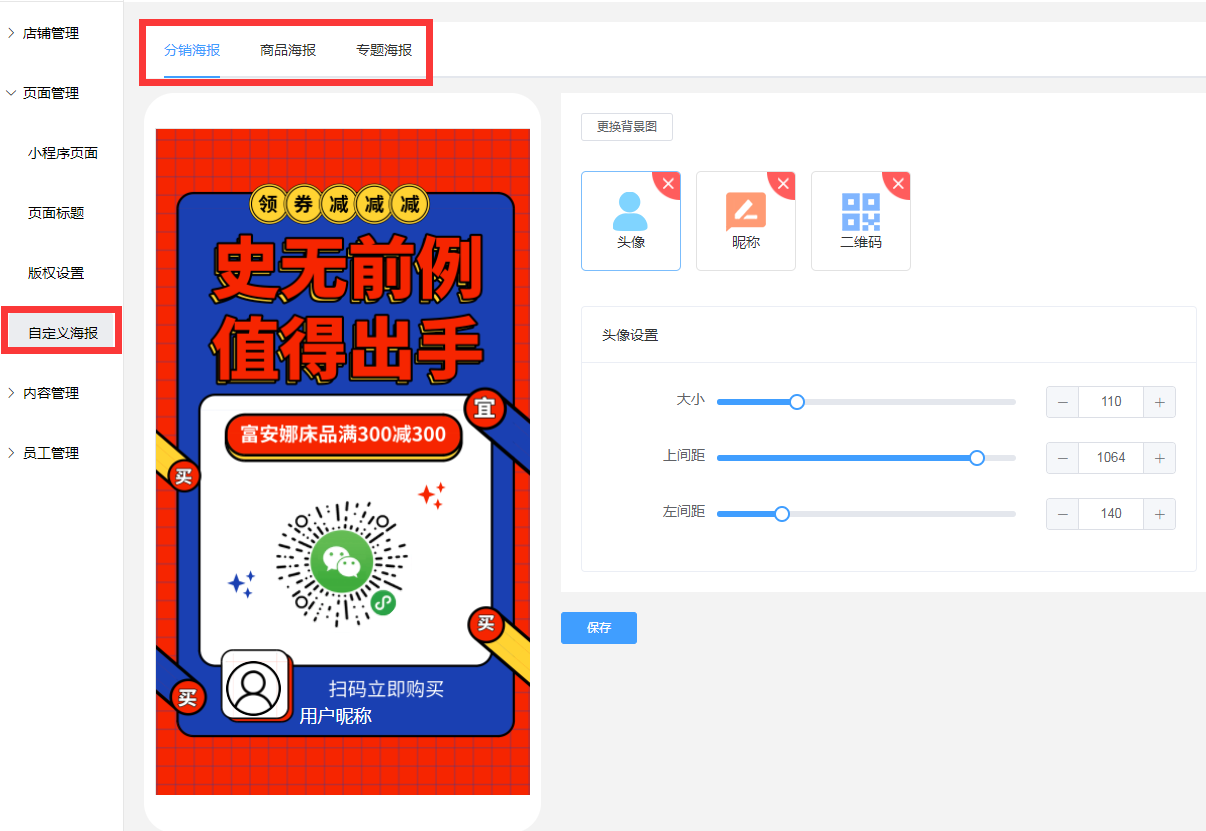This screenshot has height=831, width=1206.
Task: Select the 二维码 QR code element card
Action: [x=861, y=221]
